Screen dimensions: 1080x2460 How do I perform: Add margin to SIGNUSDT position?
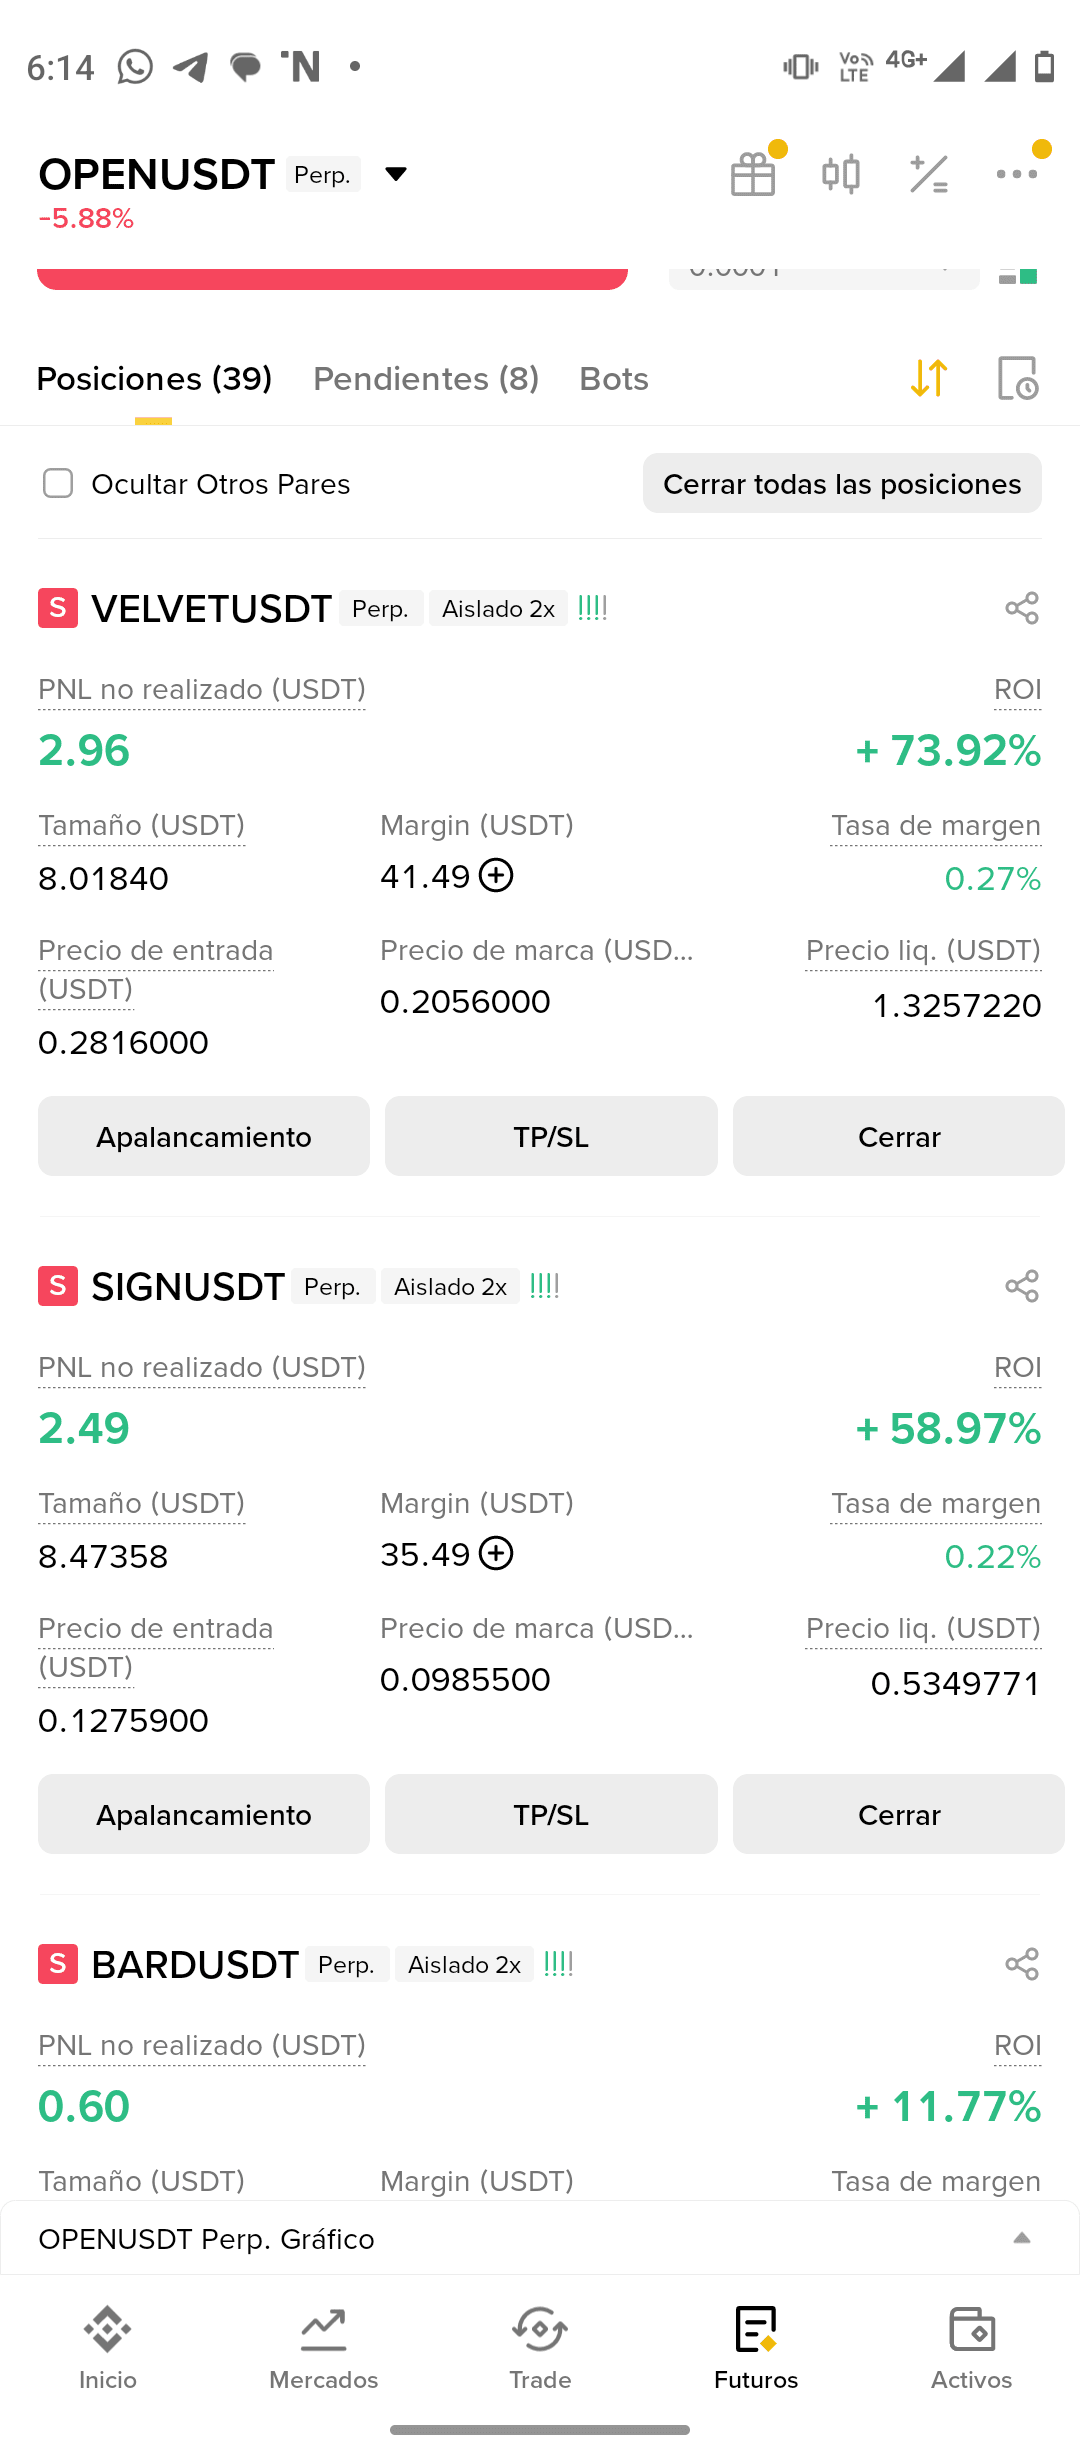click(x=496, y=1554)
